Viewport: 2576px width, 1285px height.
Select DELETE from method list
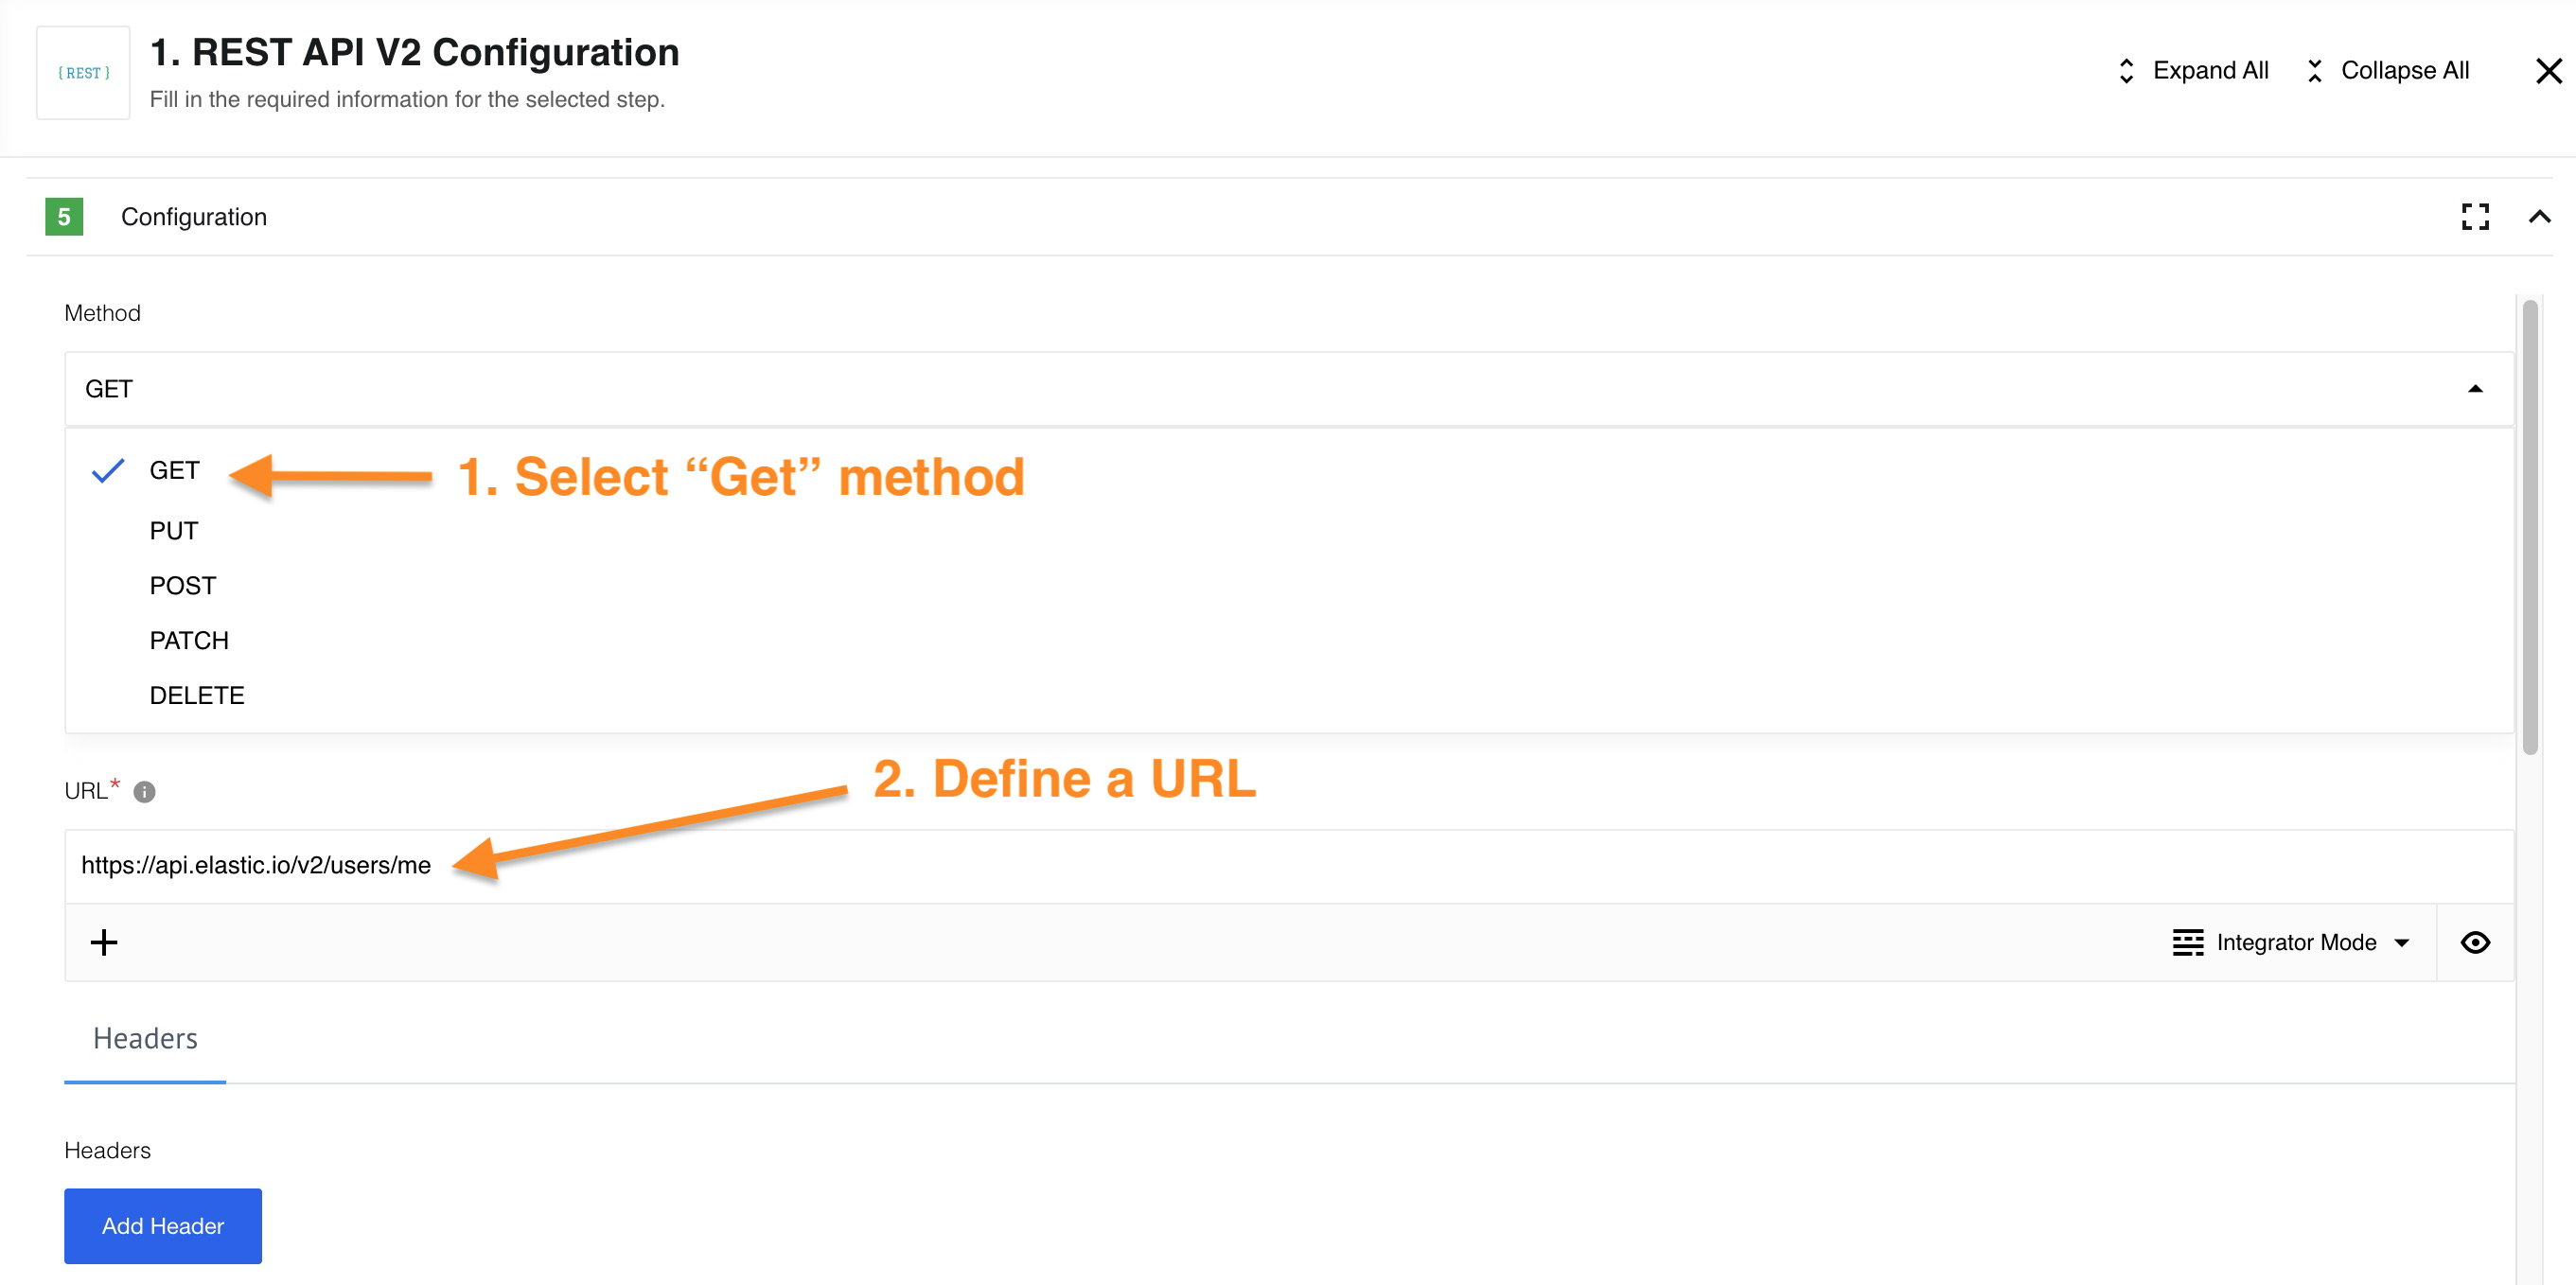pyautogui.click(x=197, y=695)
